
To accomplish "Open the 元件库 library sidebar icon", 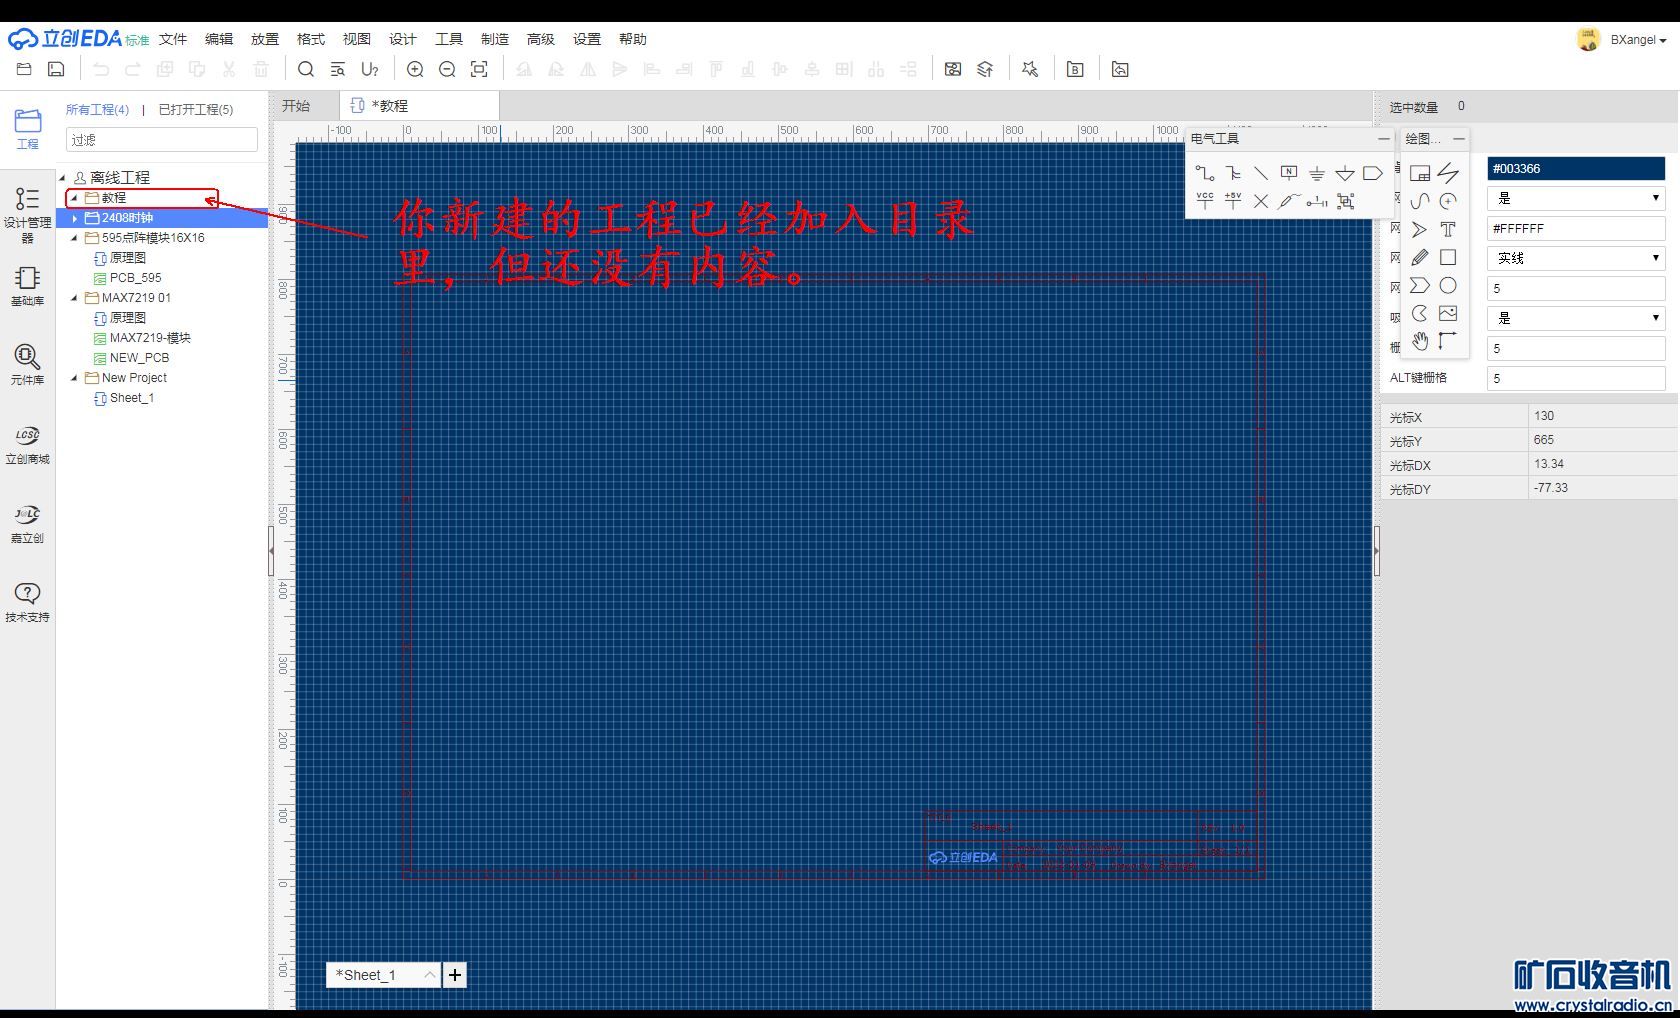I will [27, 364].
